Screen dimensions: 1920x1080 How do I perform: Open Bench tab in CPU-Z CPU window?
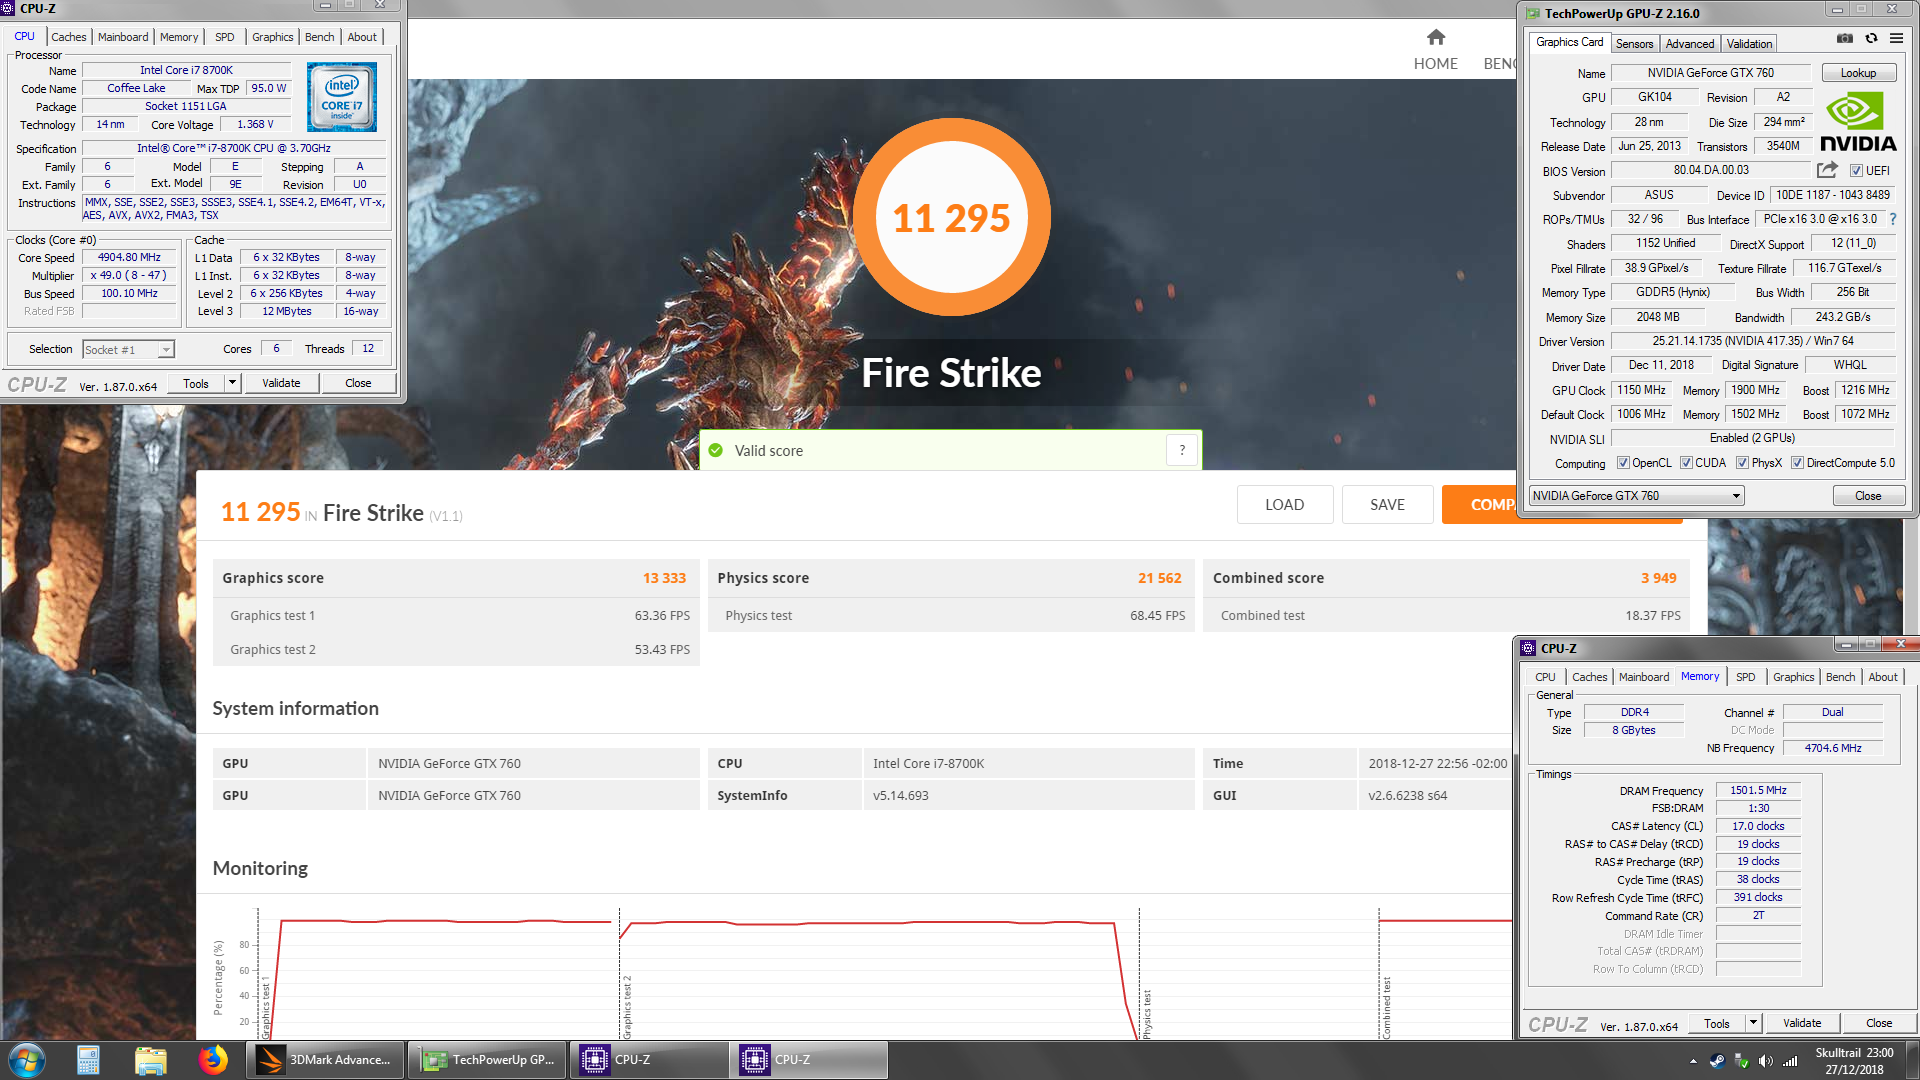point(320,37)
